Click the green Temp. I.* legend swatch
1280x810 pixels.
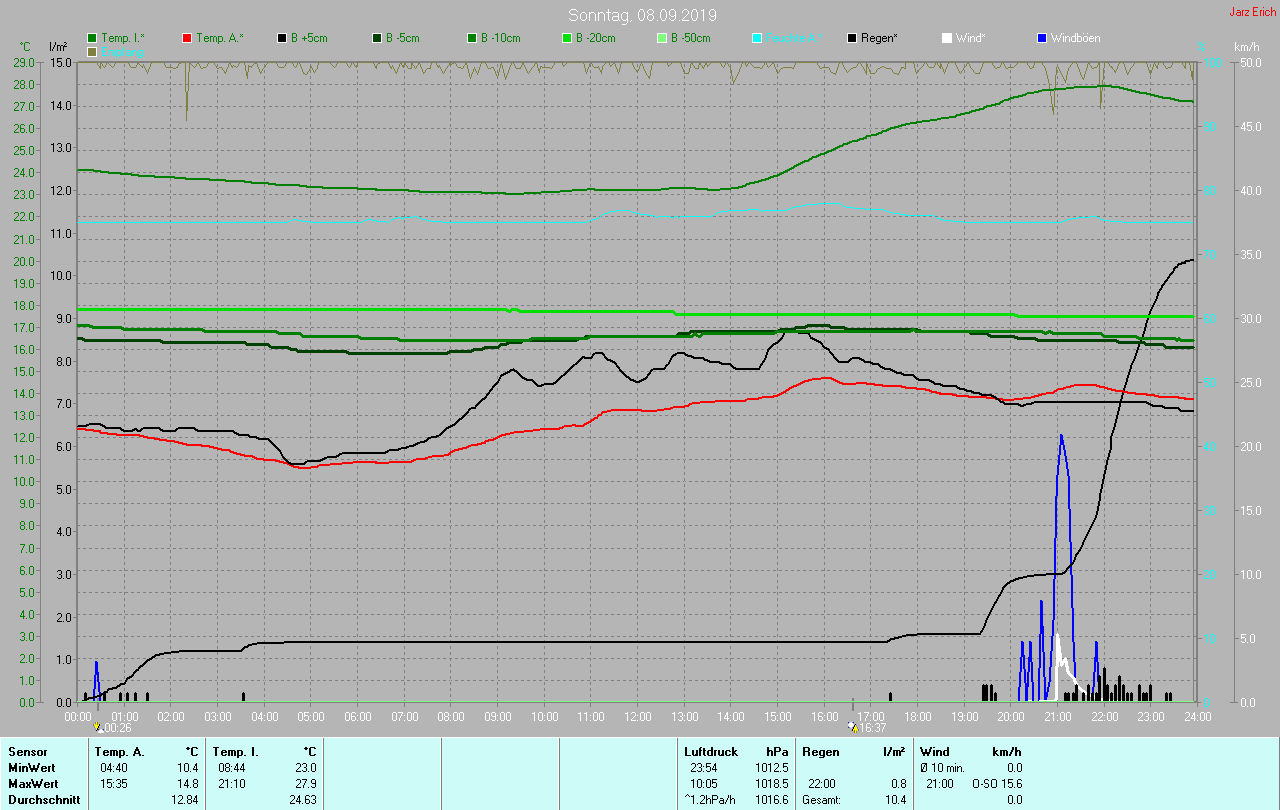click(x=93, y=38)
